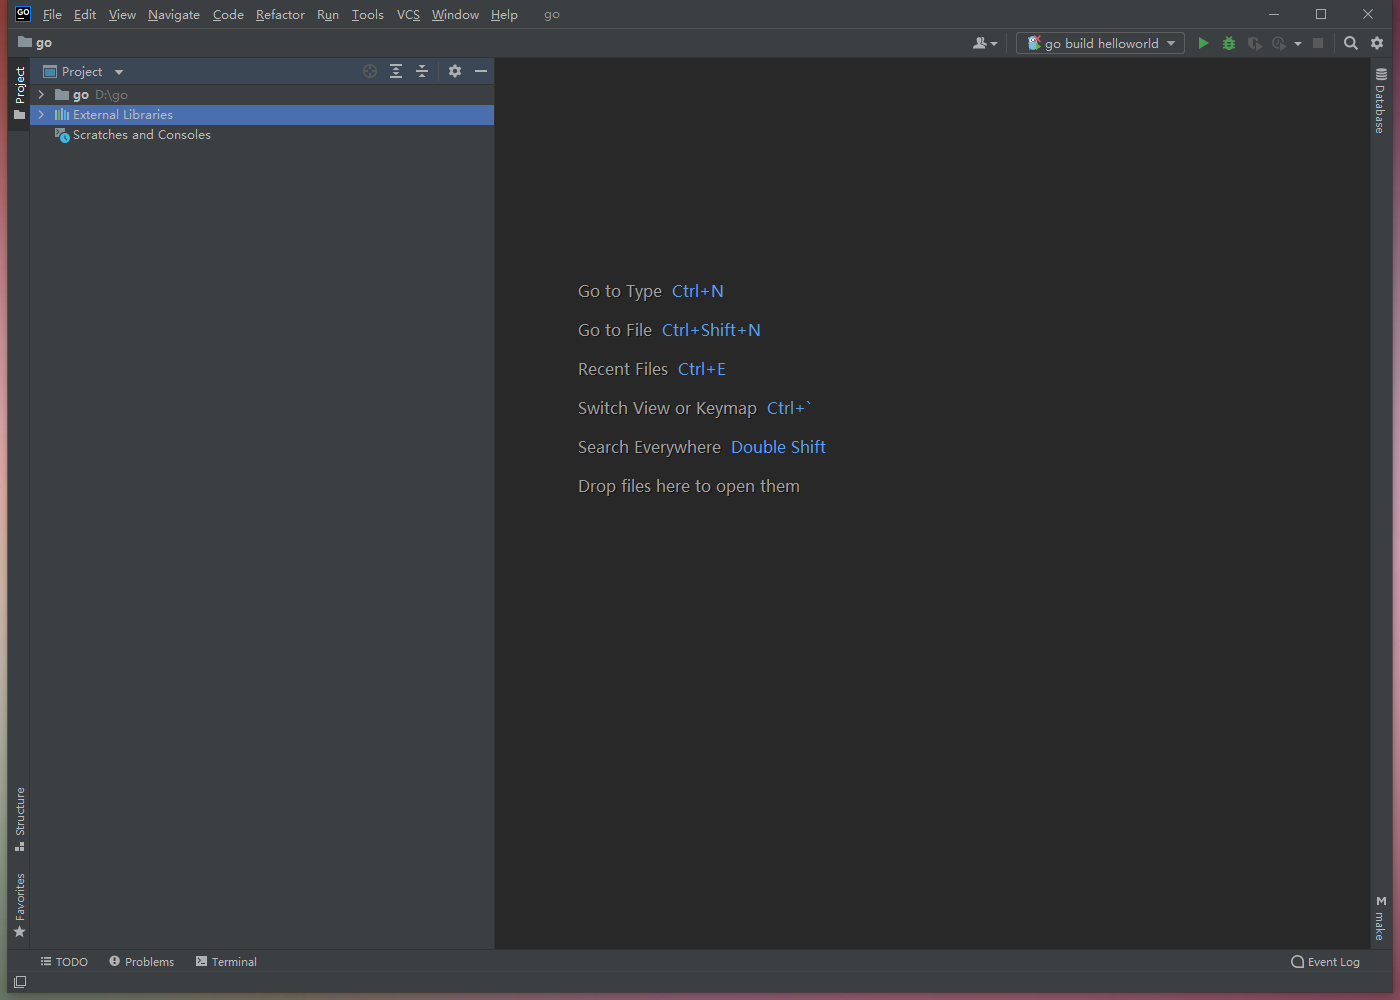This screenshot has width=1400, height=1000.
Task: Toggle the Structure tool window tab
Action: point(19,819)
